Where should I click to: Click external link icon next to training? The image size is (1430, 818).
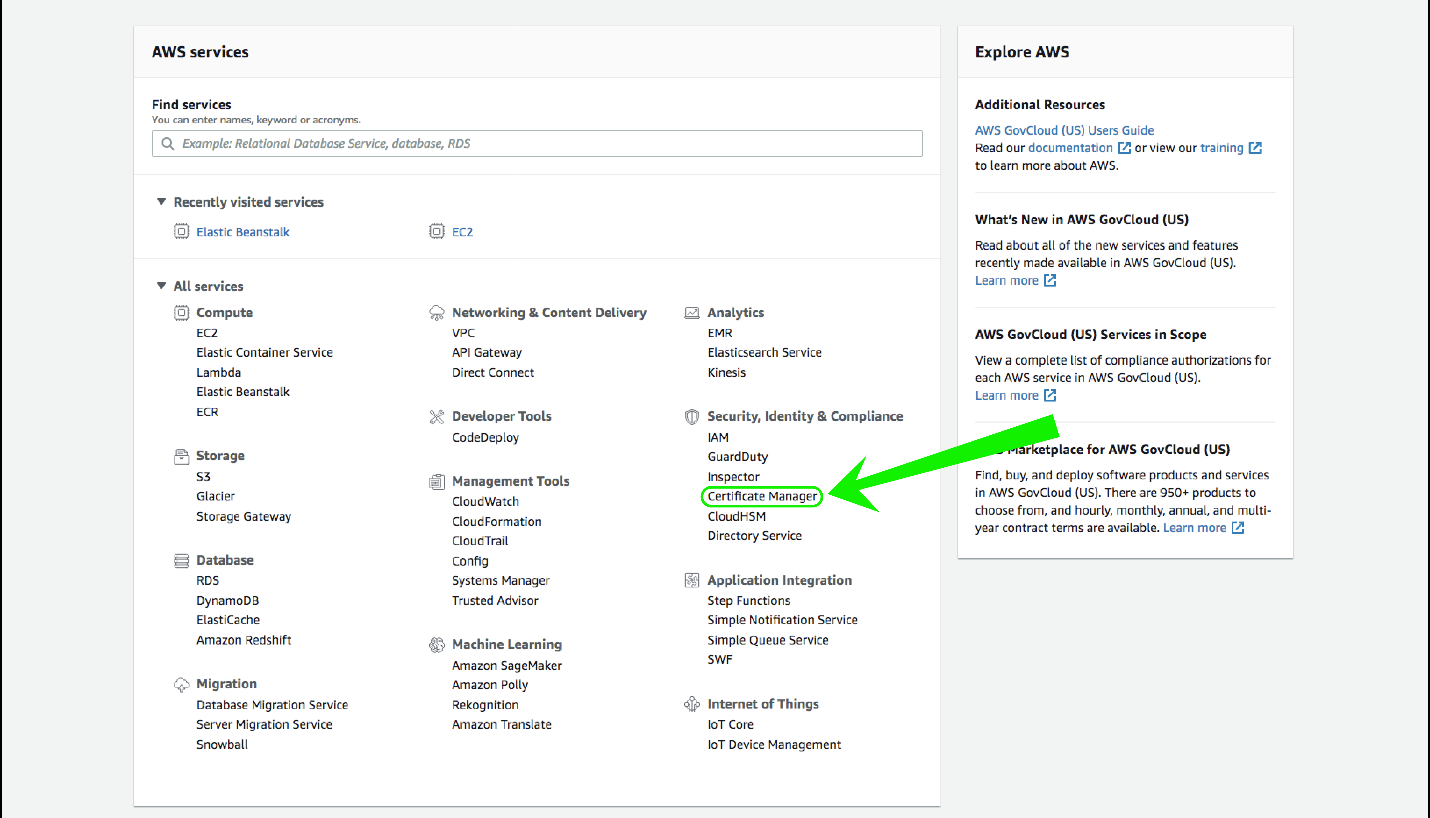[x=1255, y=148]
